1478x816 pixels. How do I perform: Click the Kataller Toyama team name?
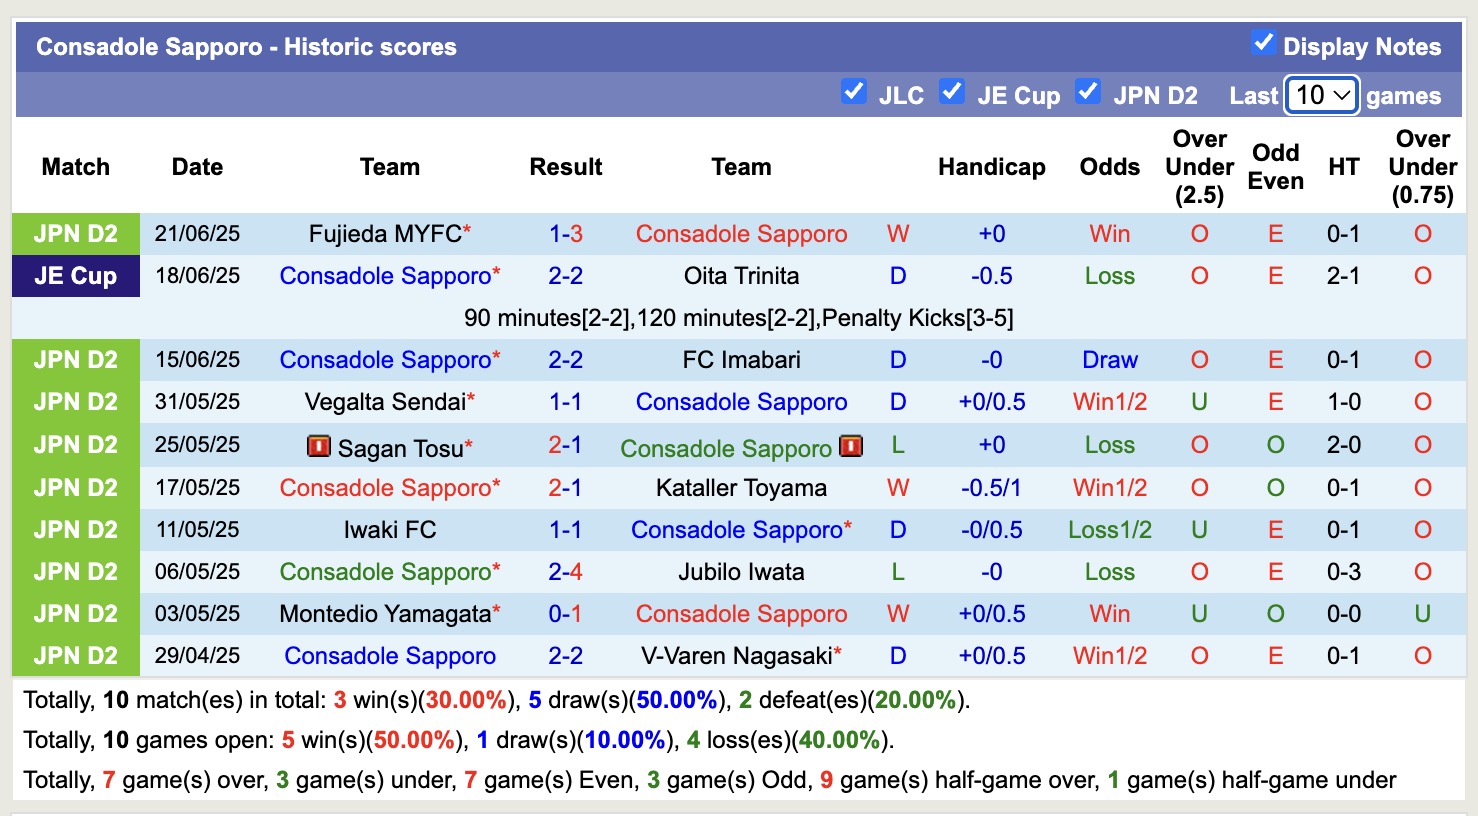741,488
